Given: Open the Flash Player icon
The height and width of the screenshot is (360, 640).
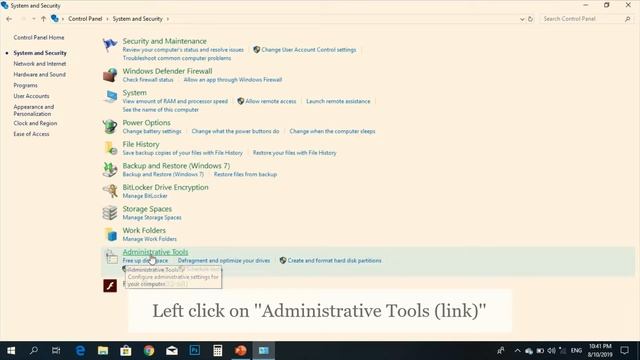Looking at the screenshot, I should (110, 286).
